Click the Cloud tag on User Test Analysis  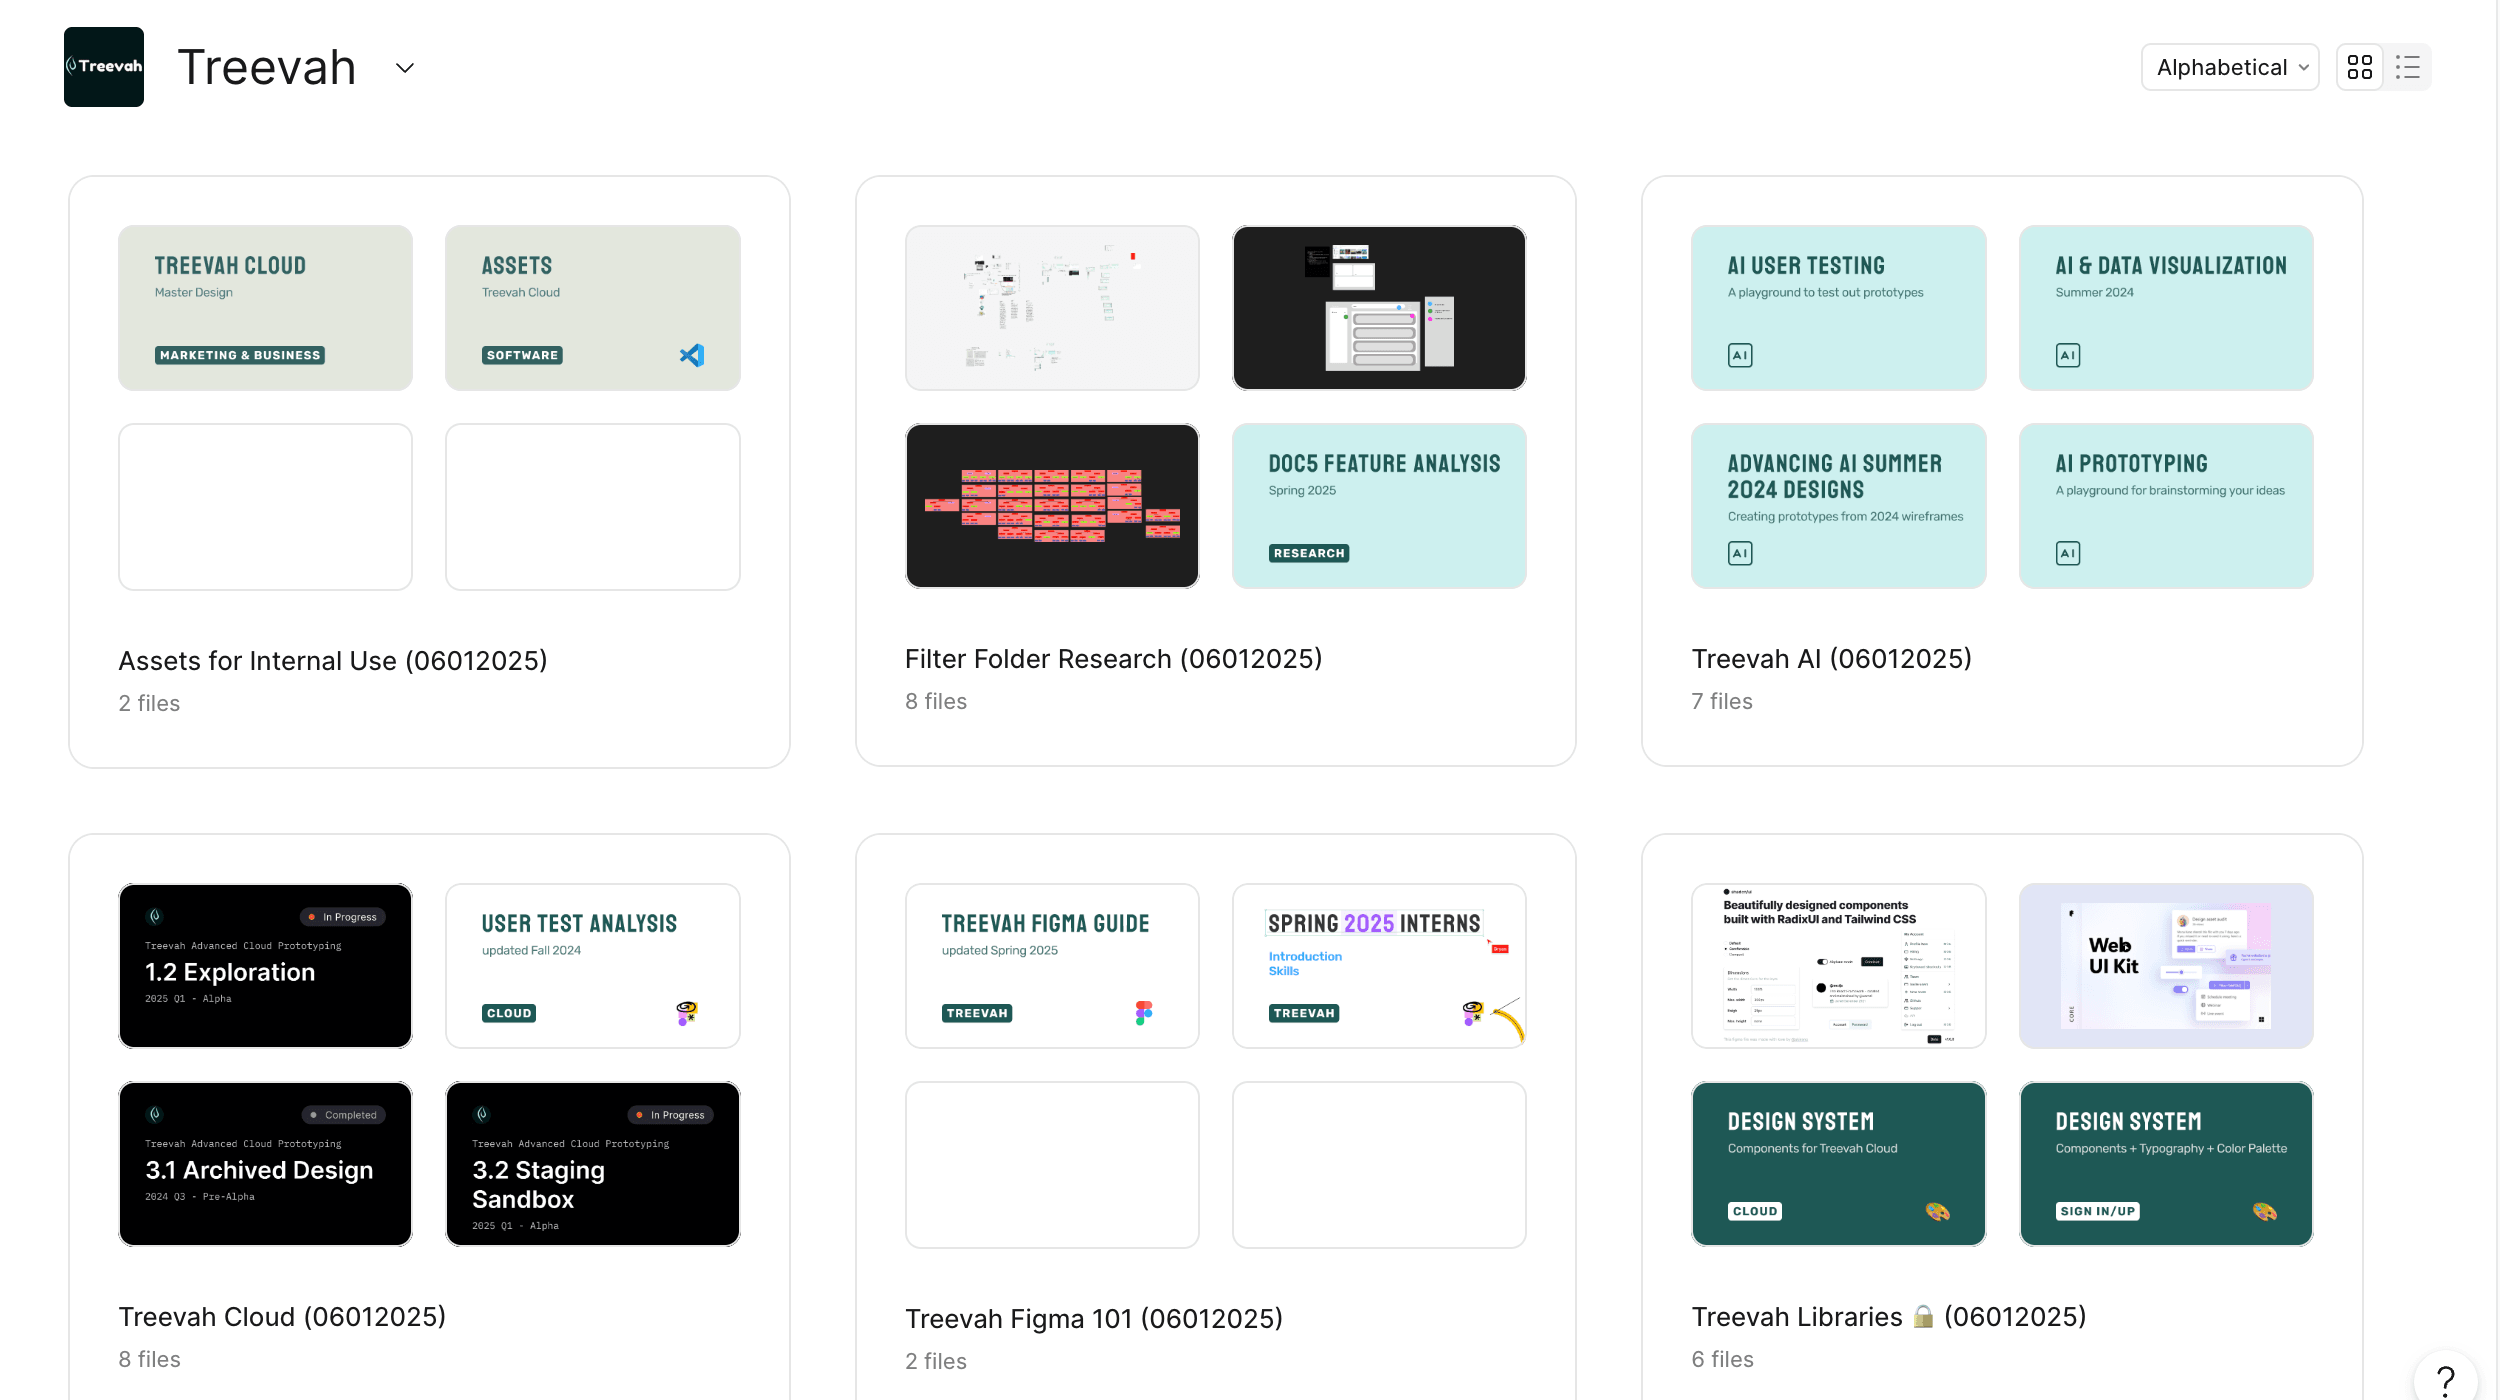point(509,1013)
